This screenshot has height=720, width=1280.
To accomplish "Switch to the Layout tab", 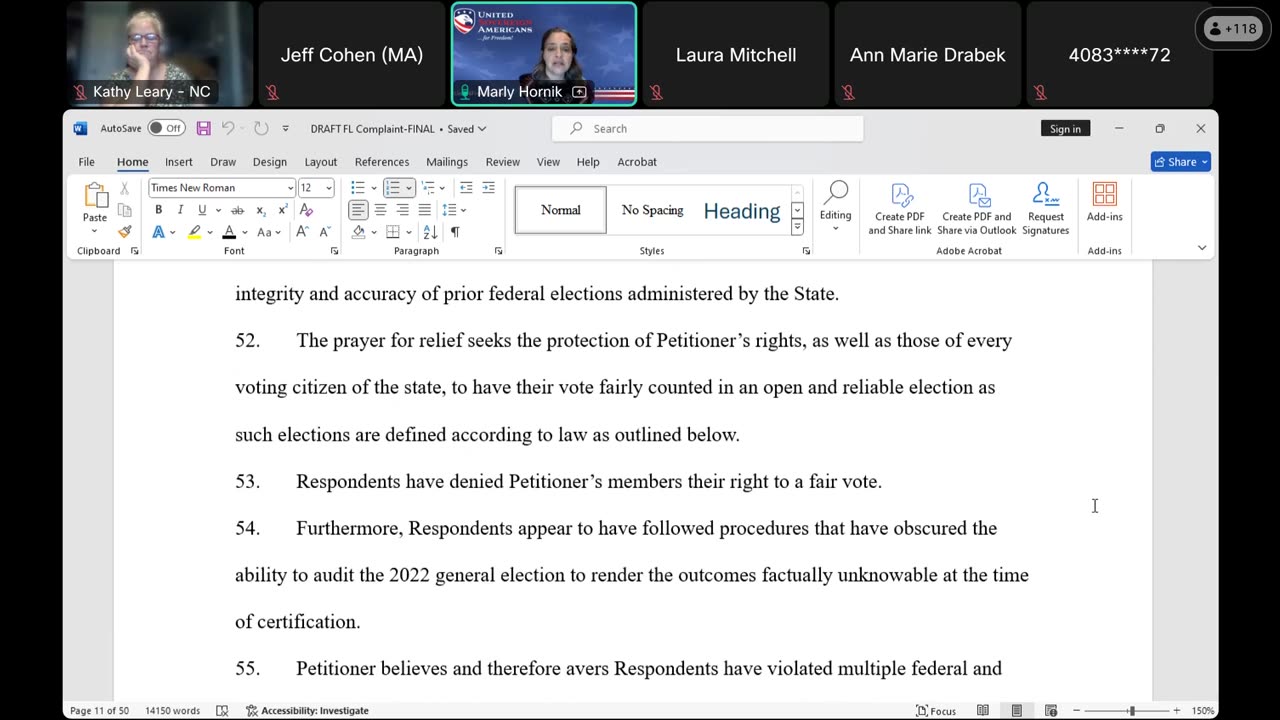I will coord(321,162).
